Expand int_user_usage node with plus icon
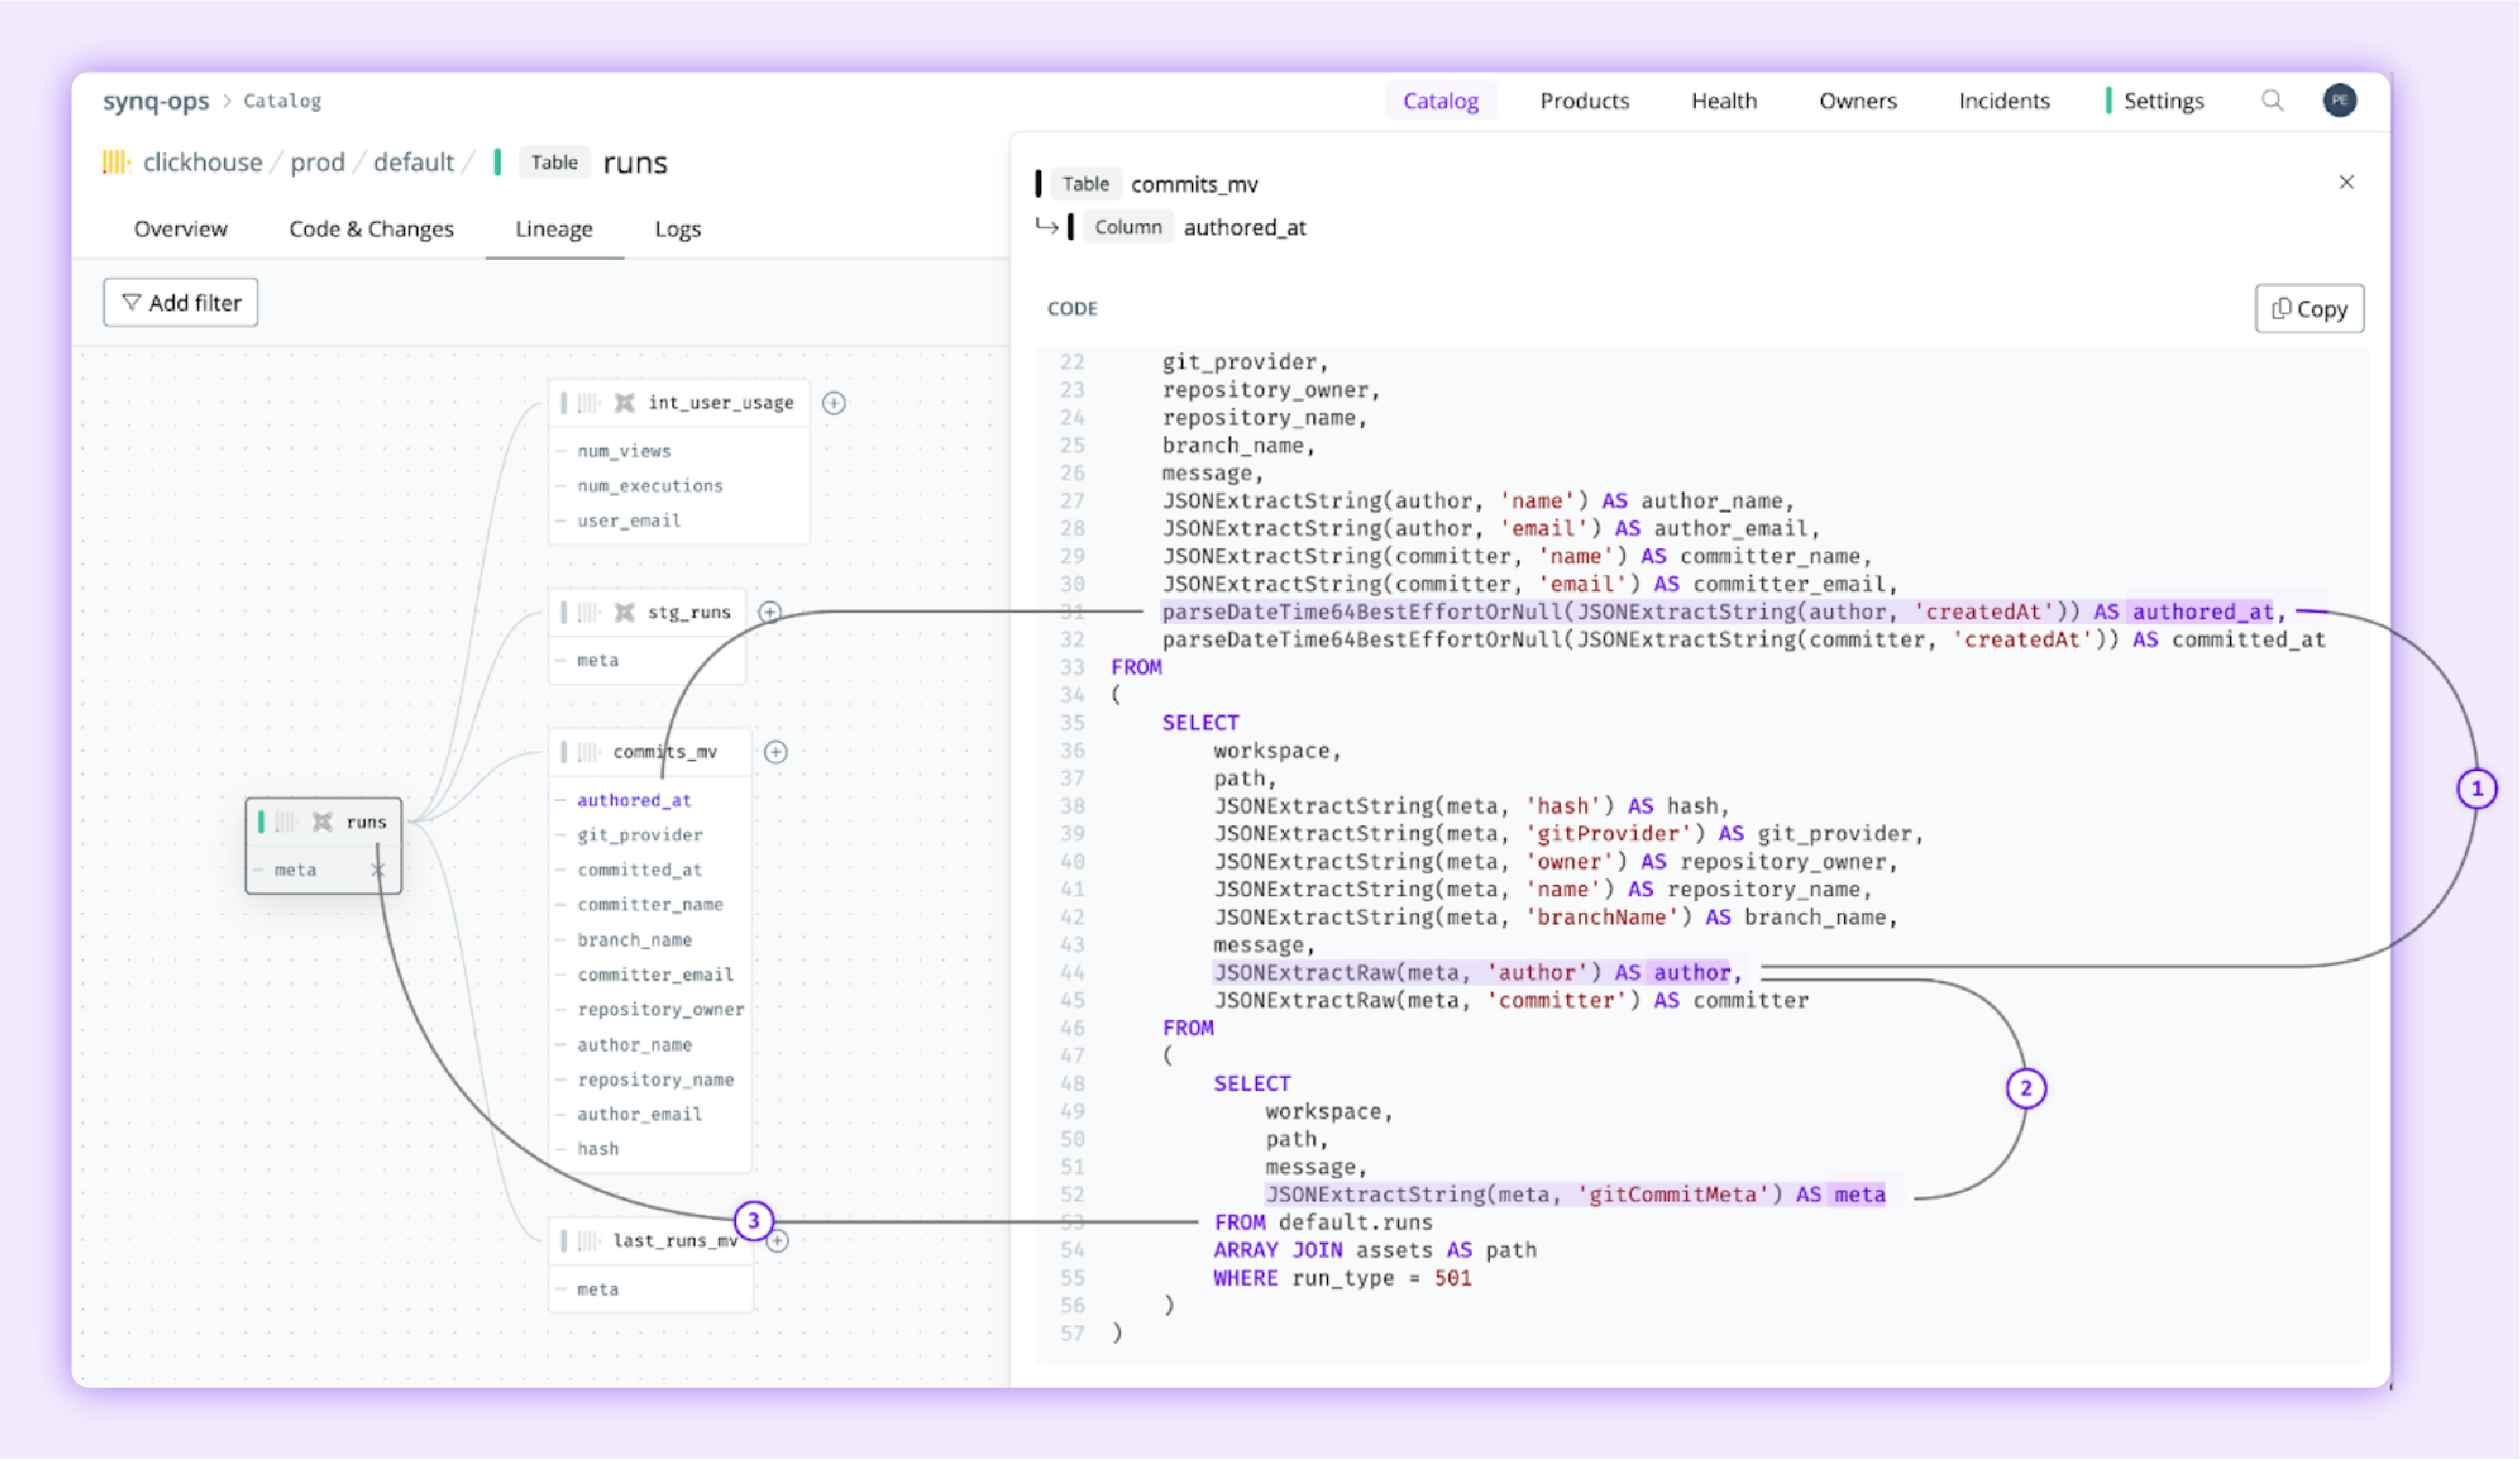This screenshot has width=2520, height=1460. (x=833, y=403)
